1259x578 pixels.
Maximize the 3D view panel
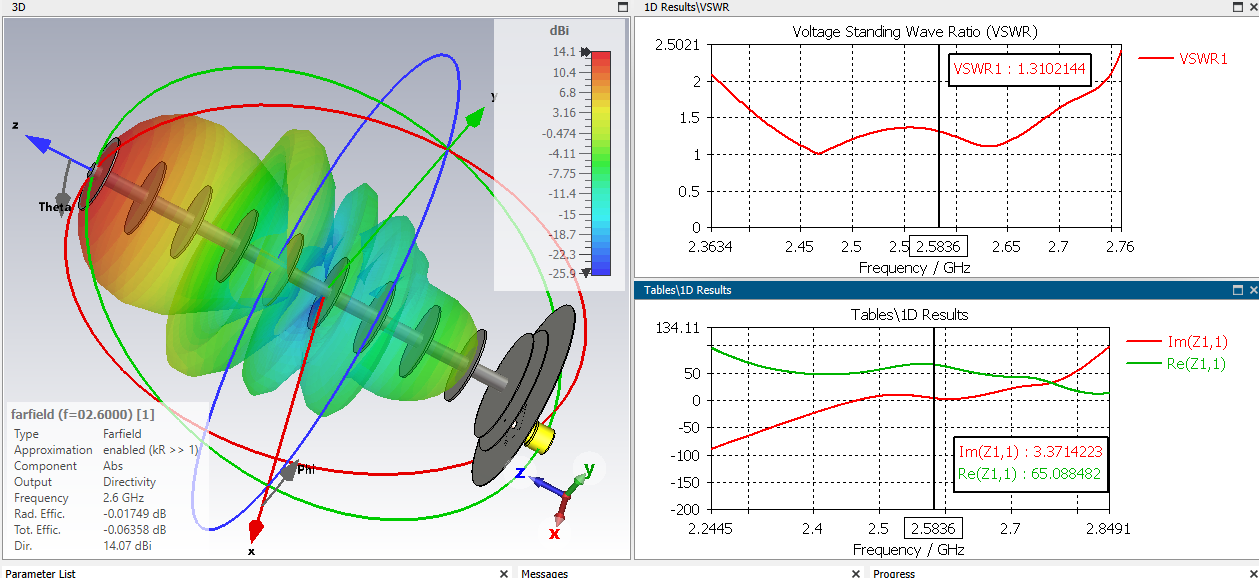point(621,7)
